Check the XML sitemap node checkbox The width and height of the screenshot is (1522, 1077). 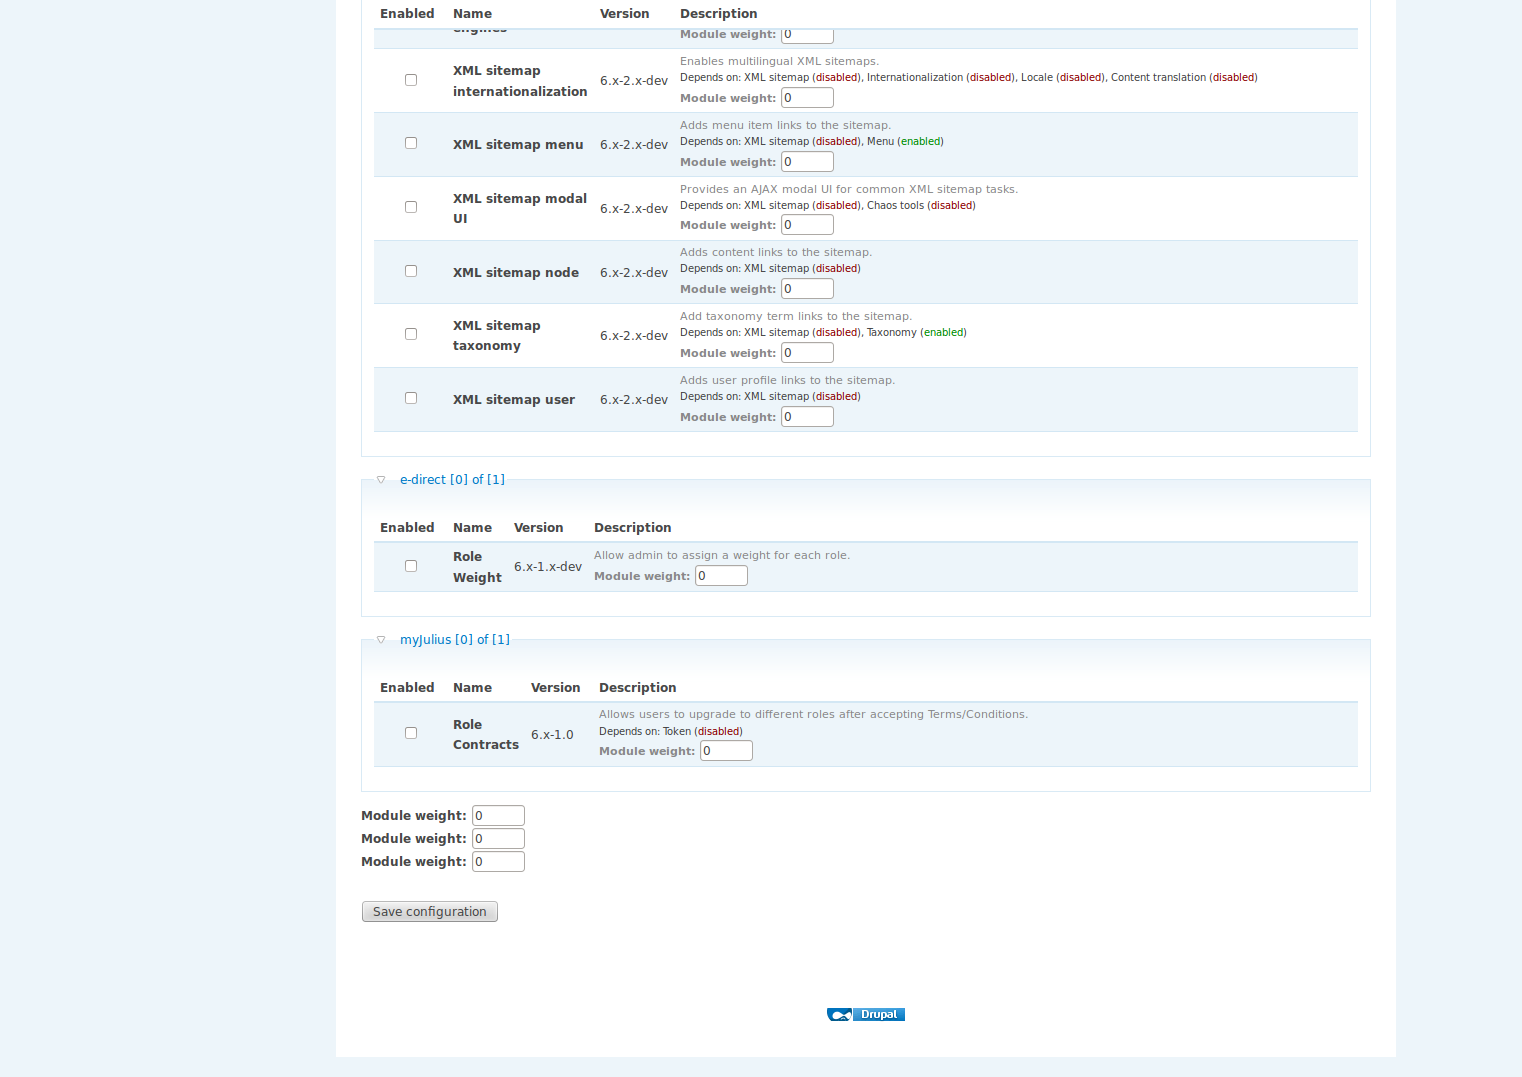tap(410, 270)
